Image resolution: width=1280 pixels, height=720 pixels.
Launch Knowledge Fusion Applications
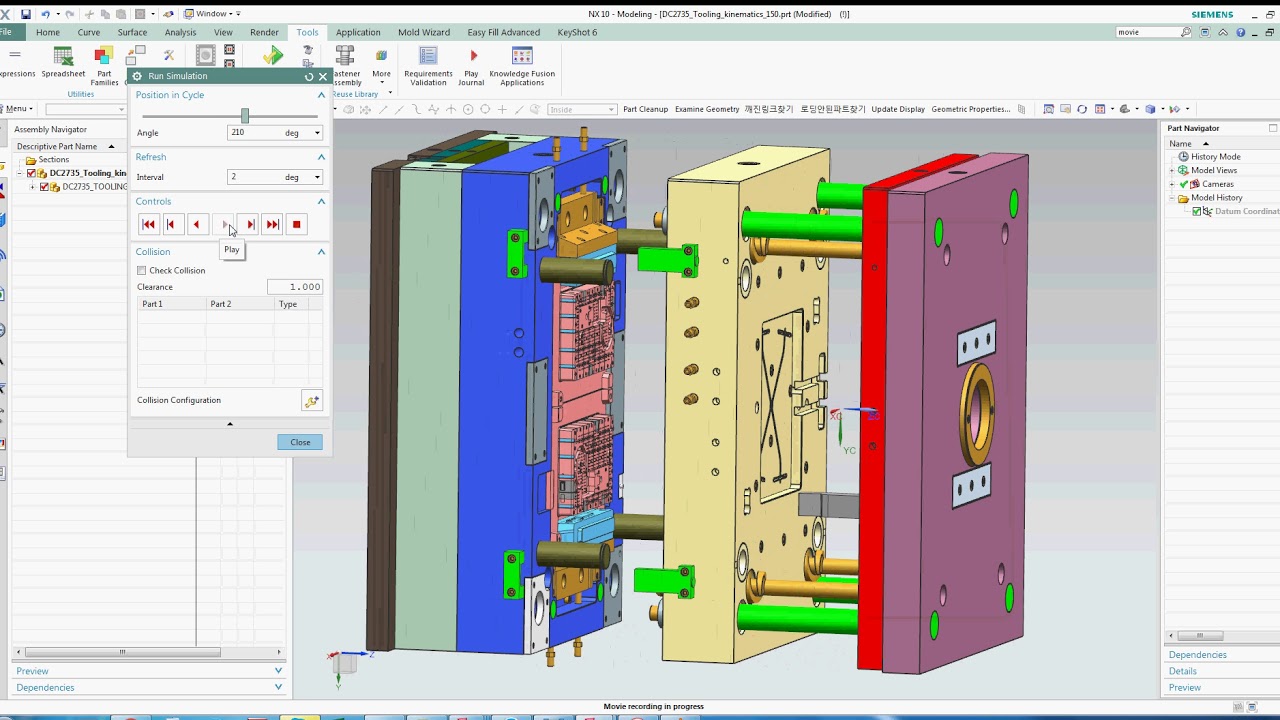(522, 66)
